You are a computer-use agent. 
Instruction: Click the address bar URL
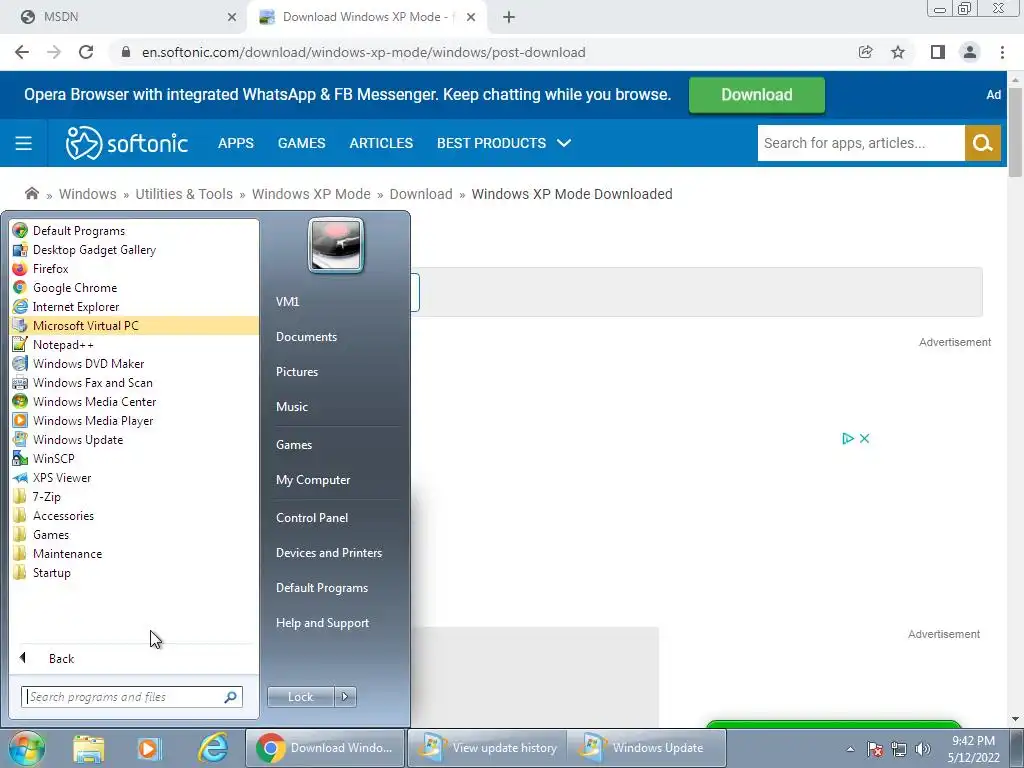pyautogui.click(x=364, y=52)
